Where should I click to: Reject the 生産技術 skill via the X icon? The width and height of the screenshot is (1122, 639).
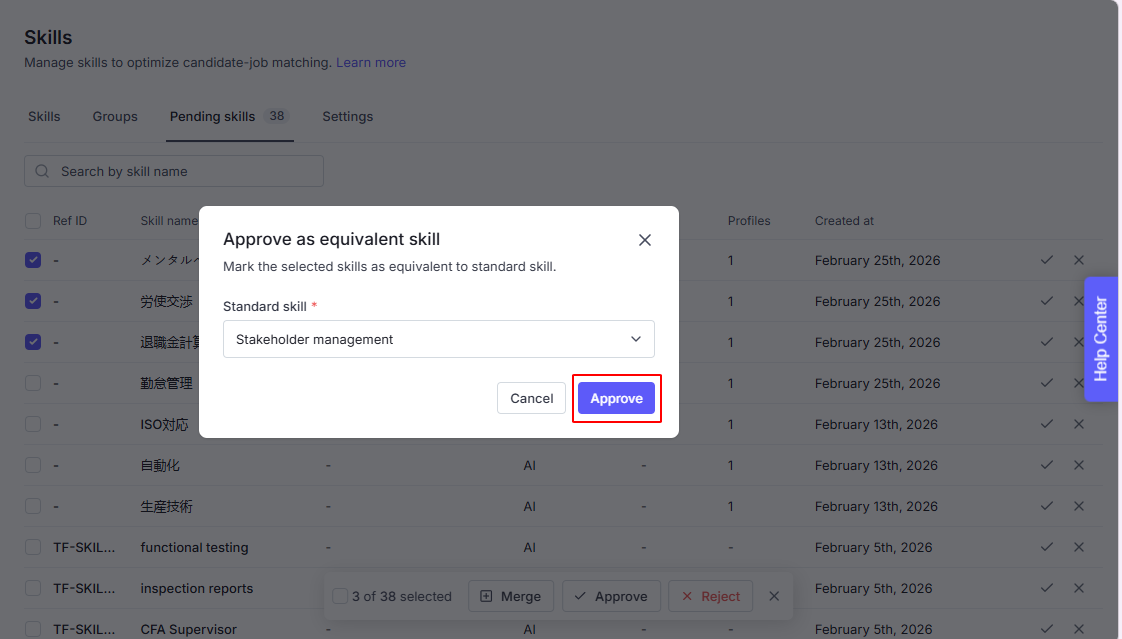(x=1079, y=506)
